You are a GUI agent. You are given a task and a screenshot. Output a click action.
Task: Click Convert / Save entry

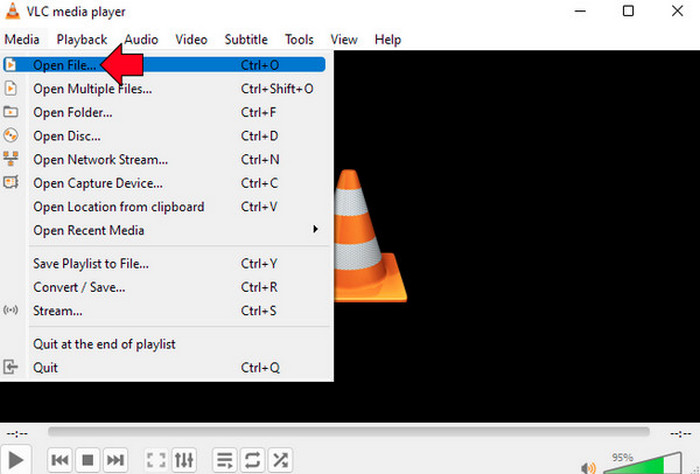tap(79, 288)
